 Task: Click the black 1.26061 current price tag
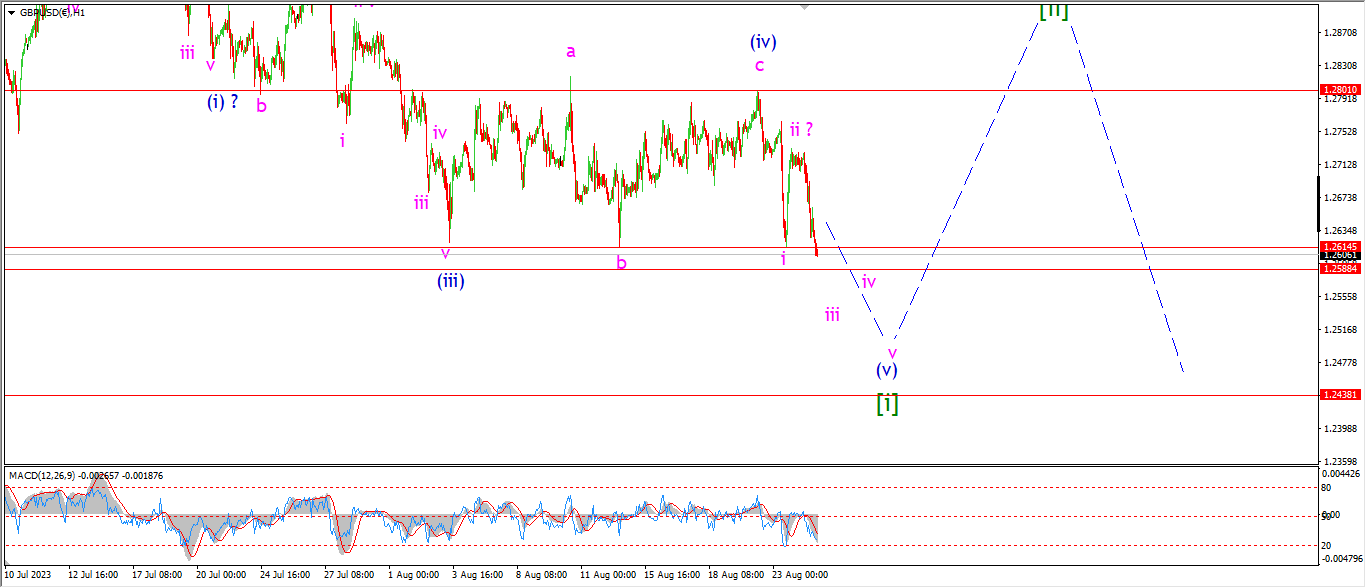[x=1340, y=256]
